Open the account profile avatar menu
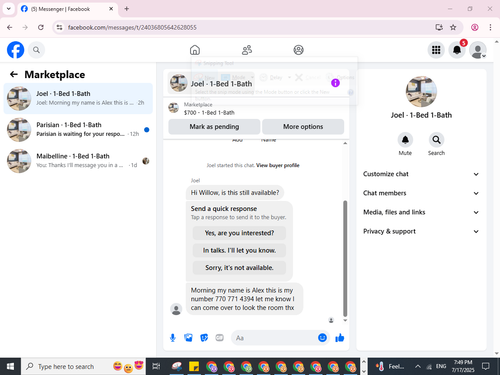 (x=478, y=50)
